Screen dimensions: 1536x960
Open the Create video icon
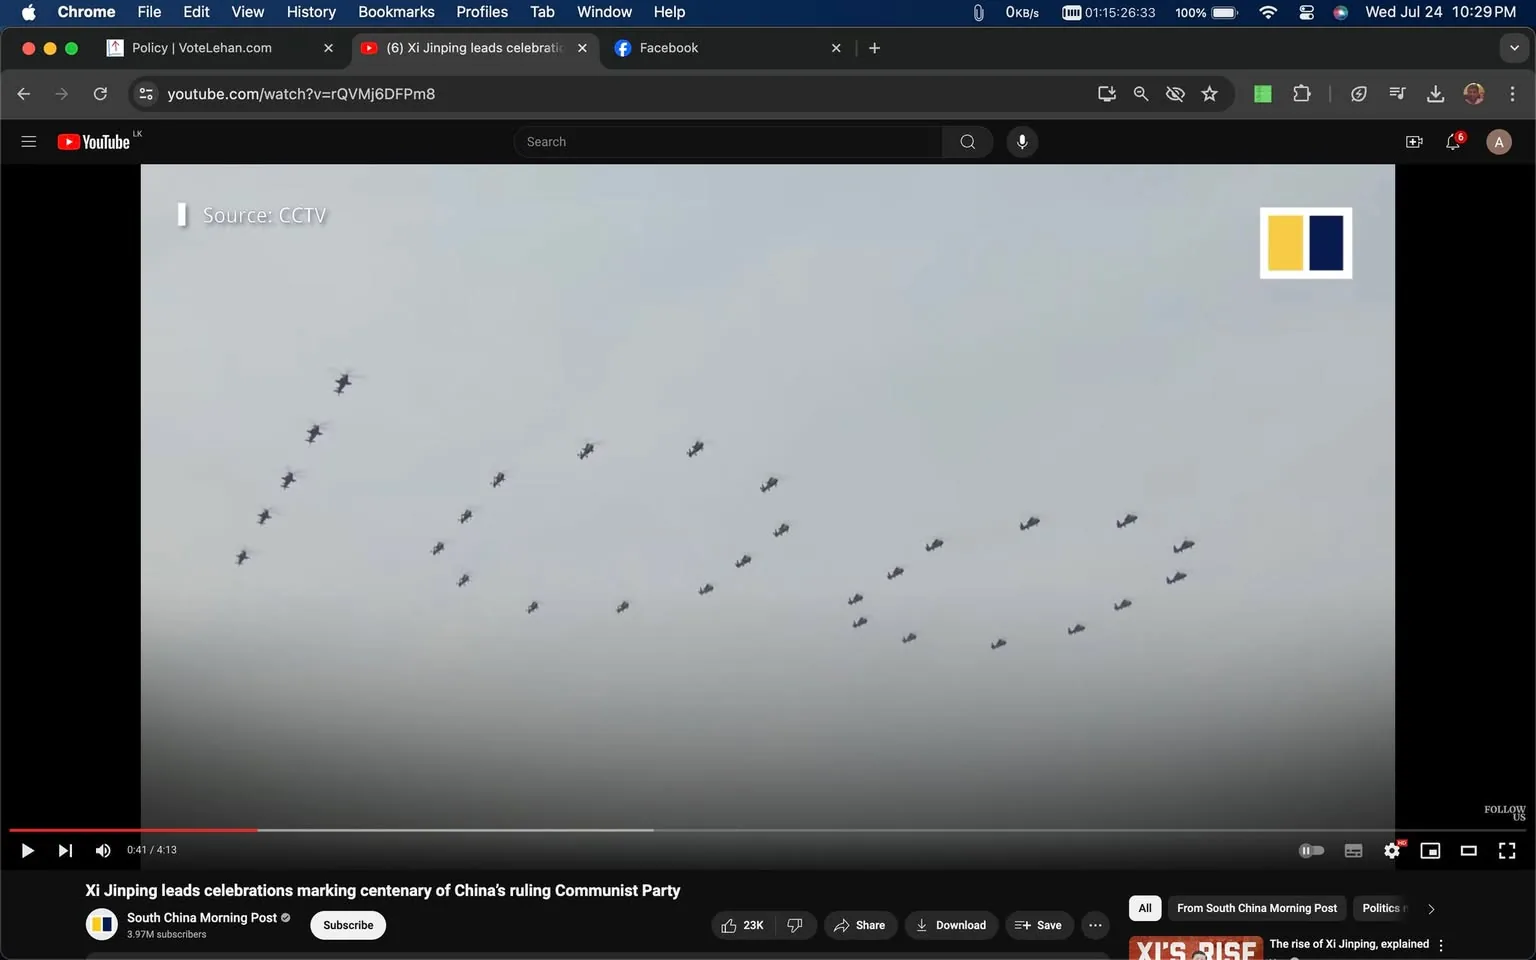(1414, 141)
